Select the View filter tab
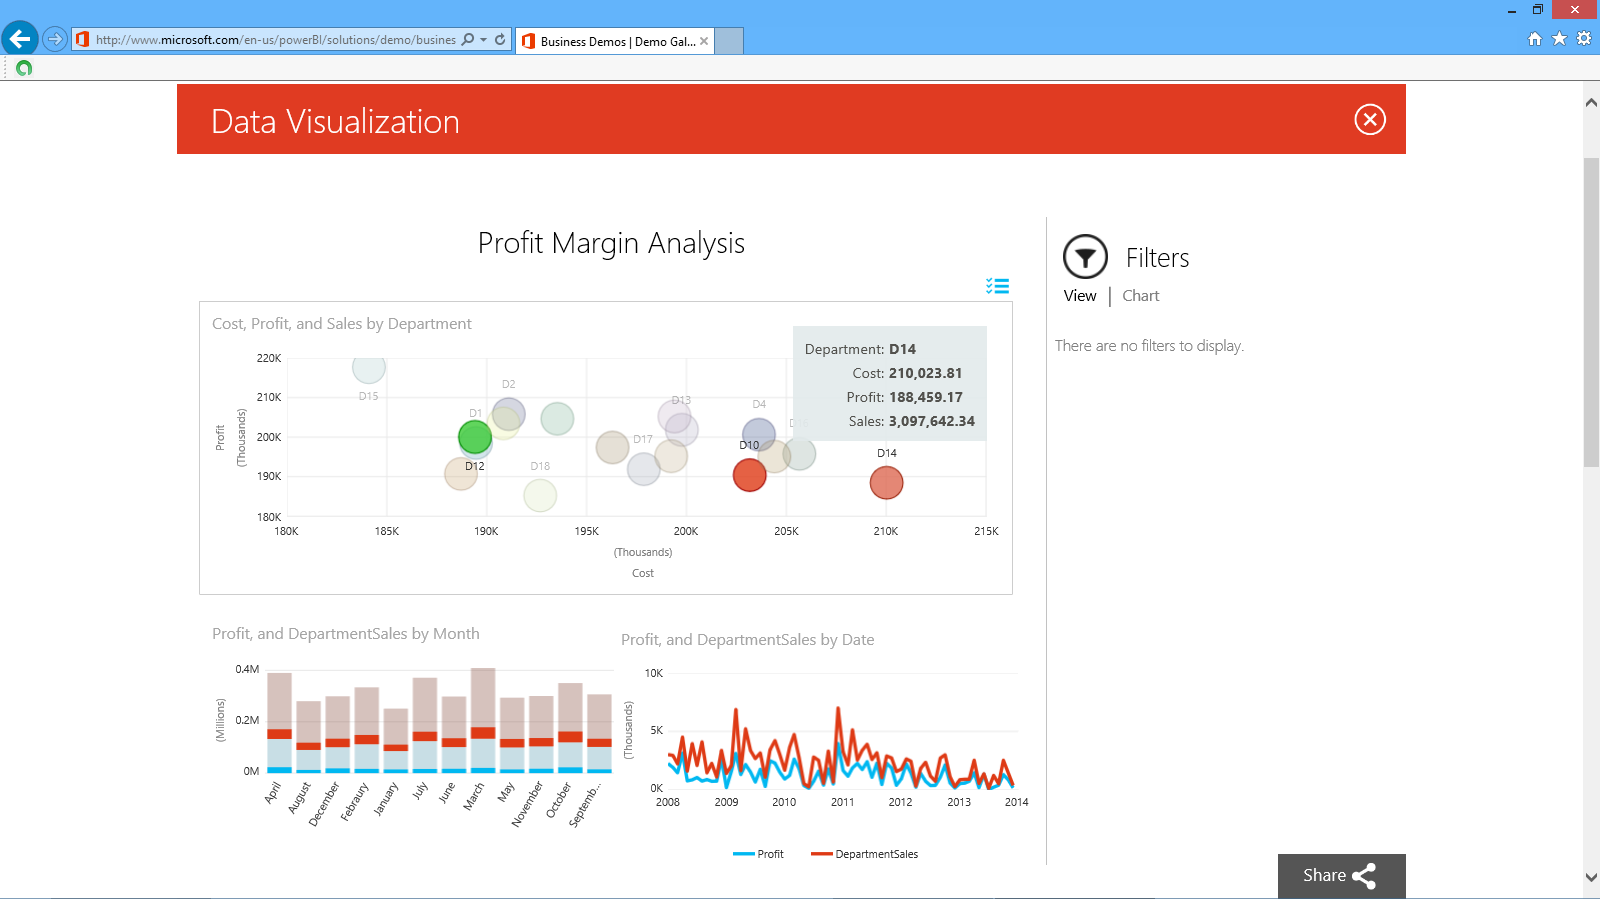This screenshot has width=1600, height=899. pyautogui.click(x=1080, y=296)
